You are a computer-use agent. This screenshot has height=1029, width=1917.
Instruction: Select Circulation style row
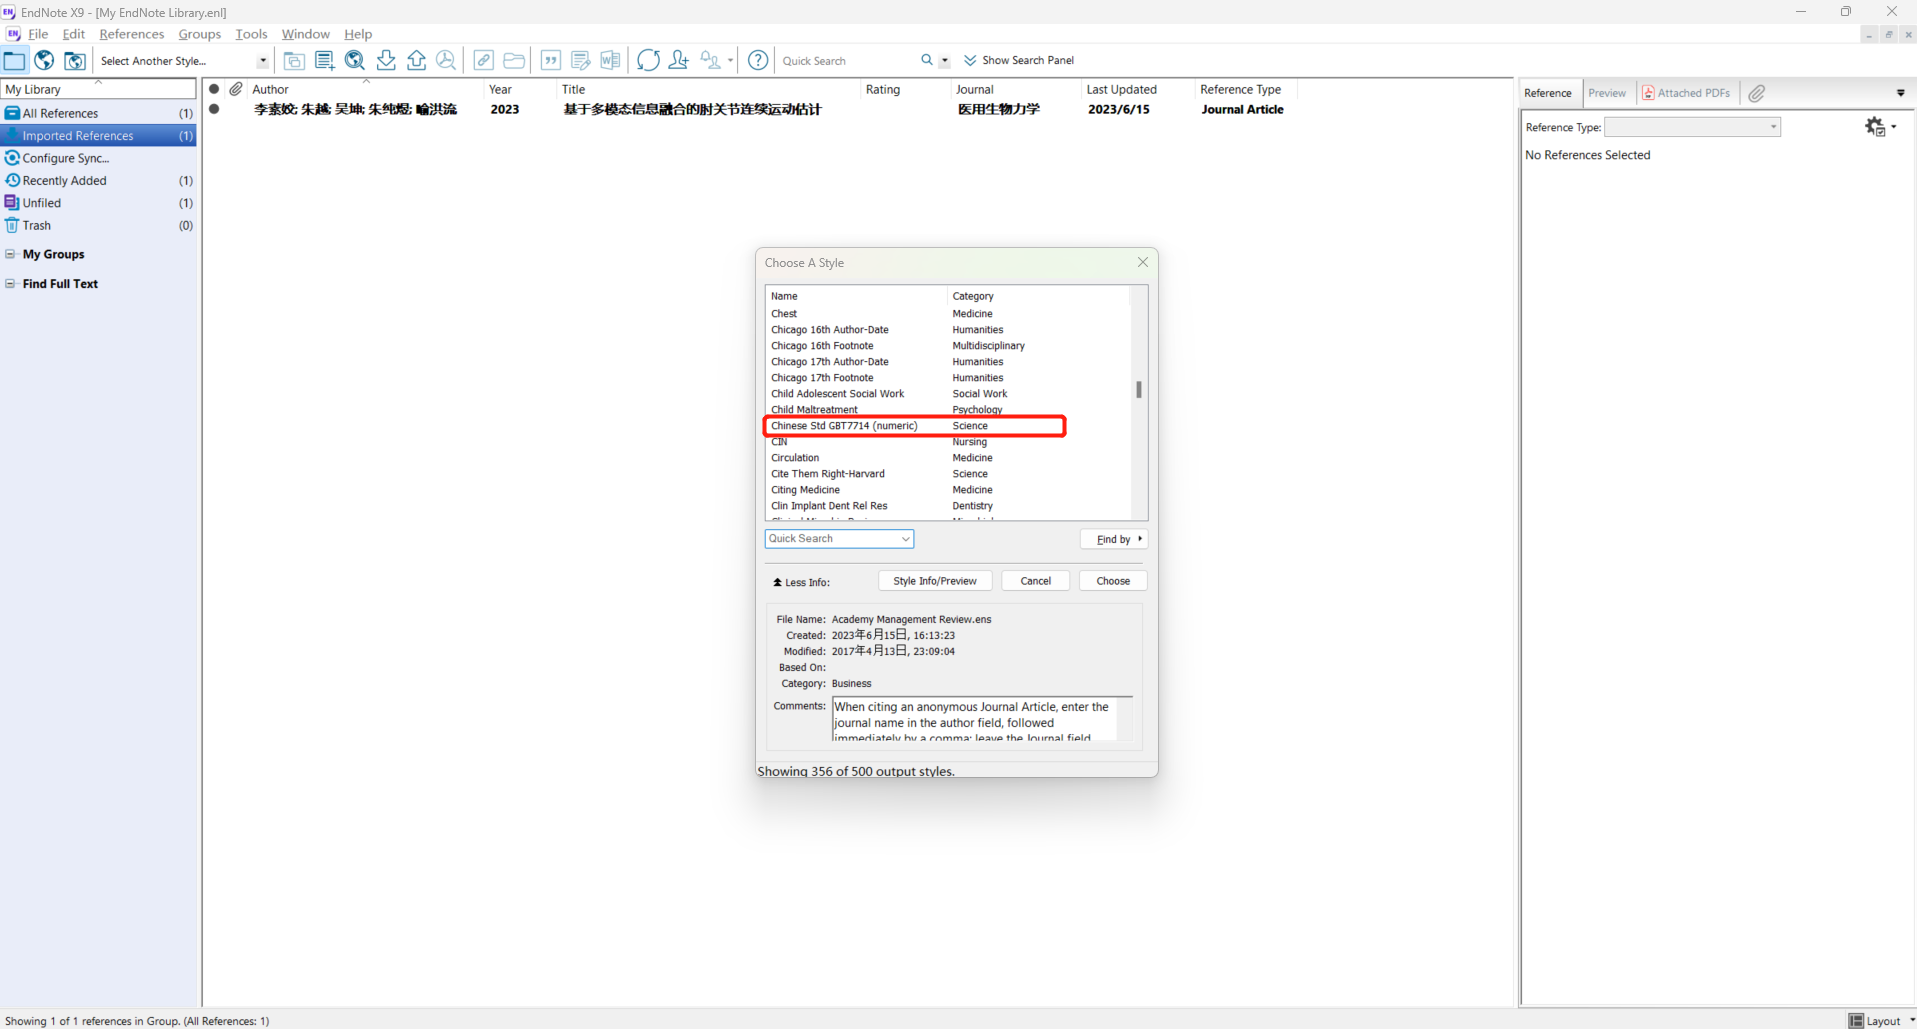[948, 458]
